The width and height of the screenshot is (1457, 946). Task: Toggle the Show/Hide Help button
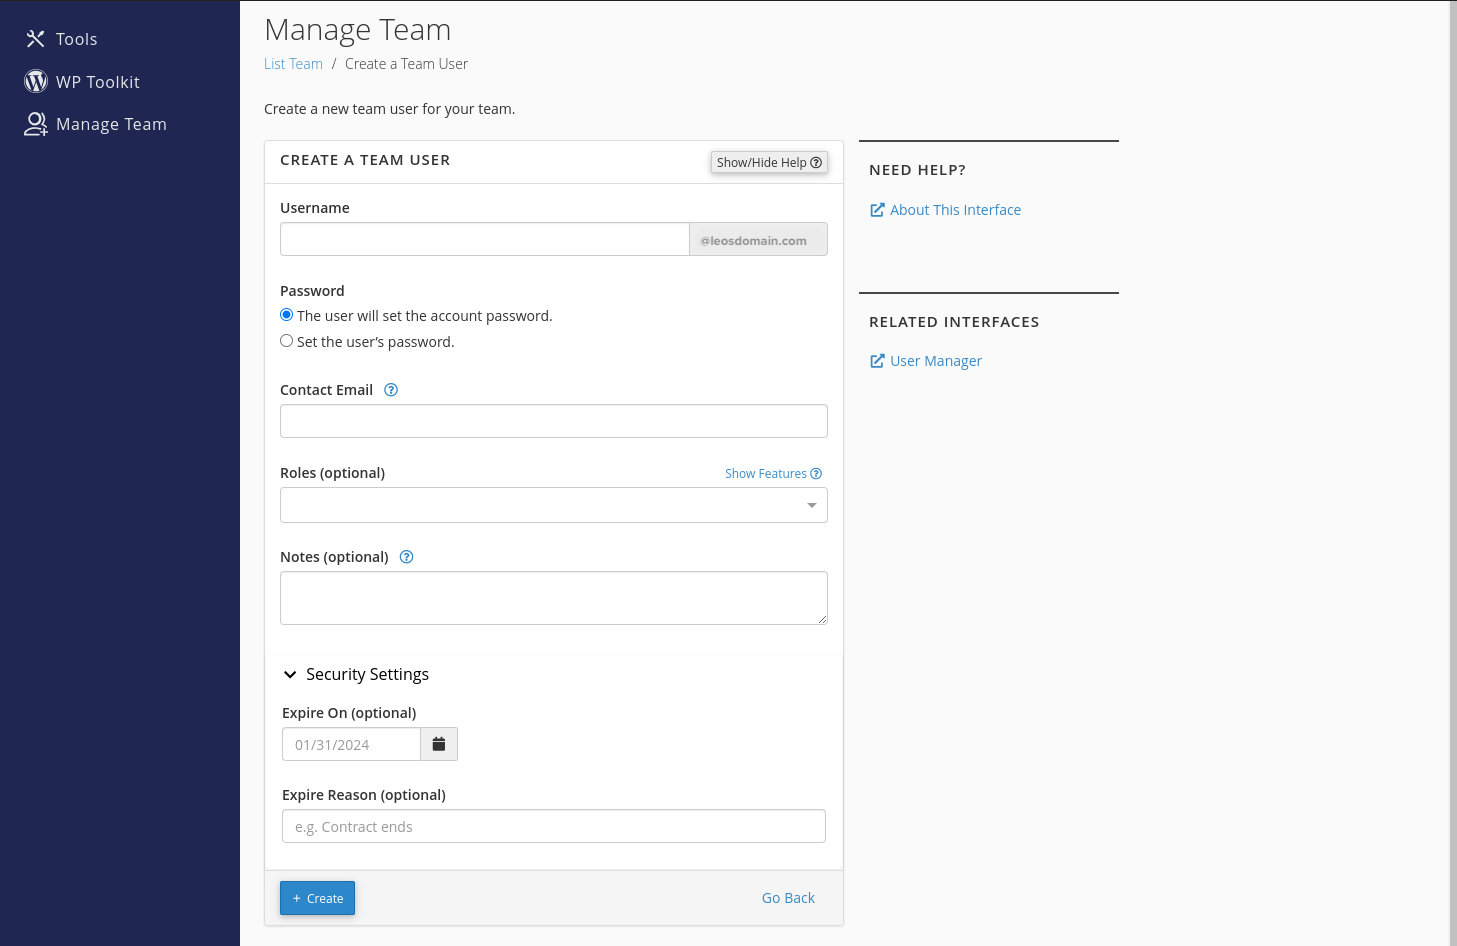tap(768, 162)
